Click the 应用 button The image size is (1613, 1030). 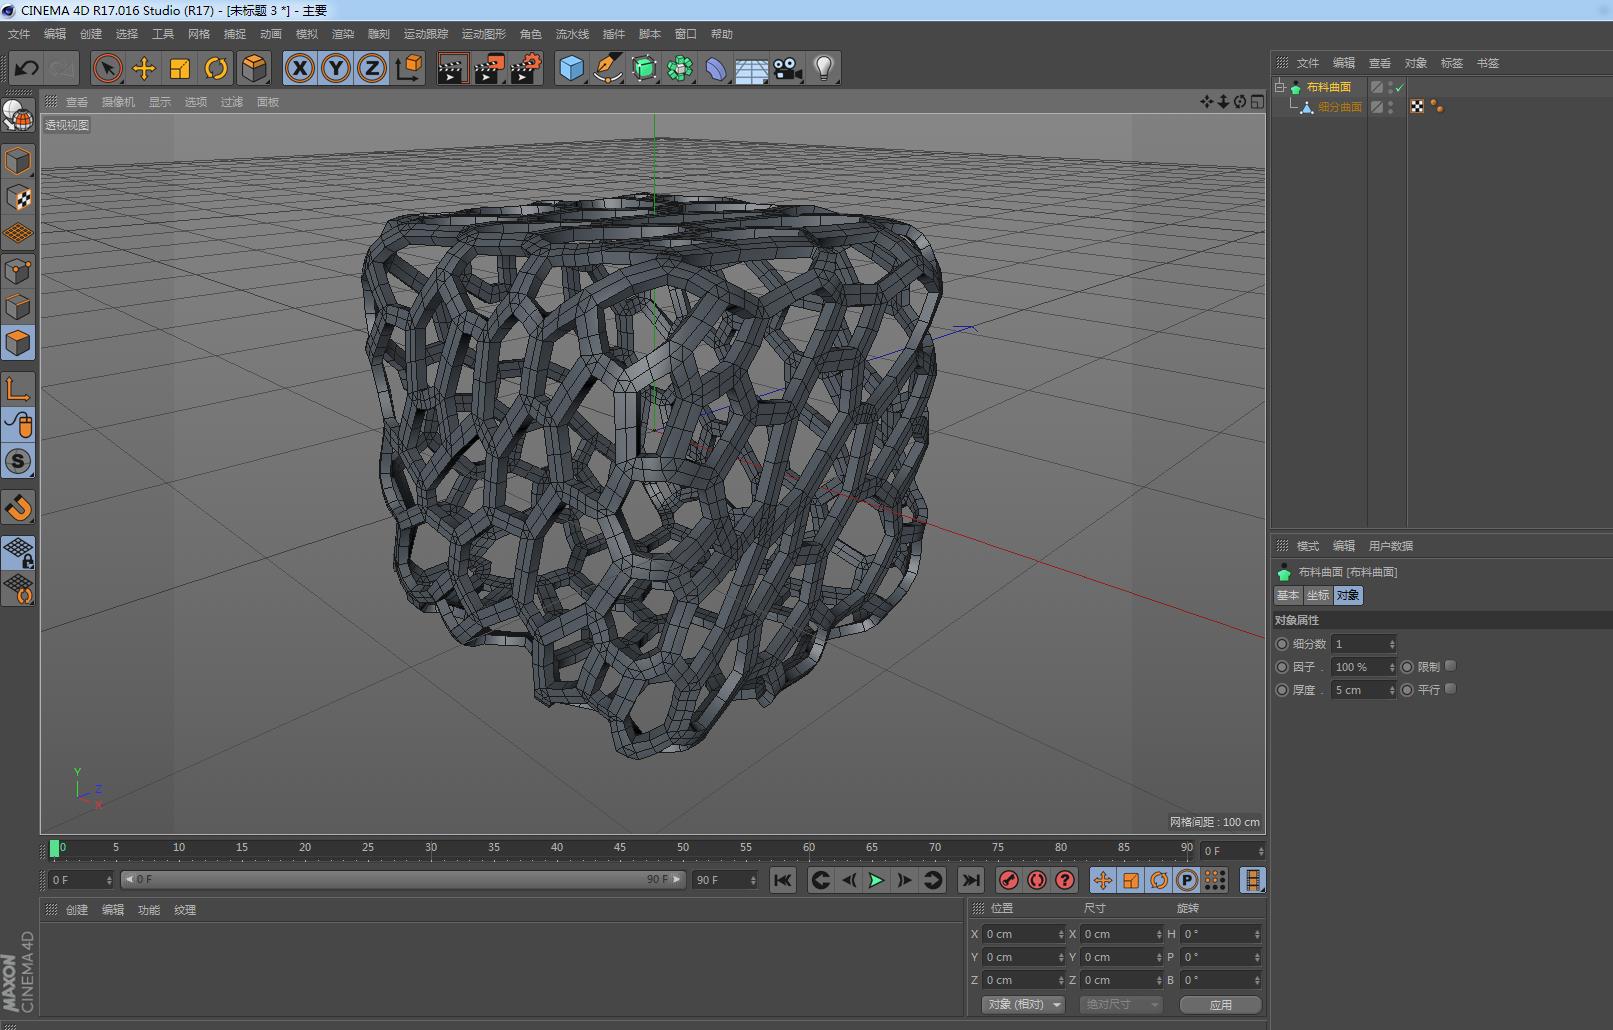[x=1221, y=1004]
